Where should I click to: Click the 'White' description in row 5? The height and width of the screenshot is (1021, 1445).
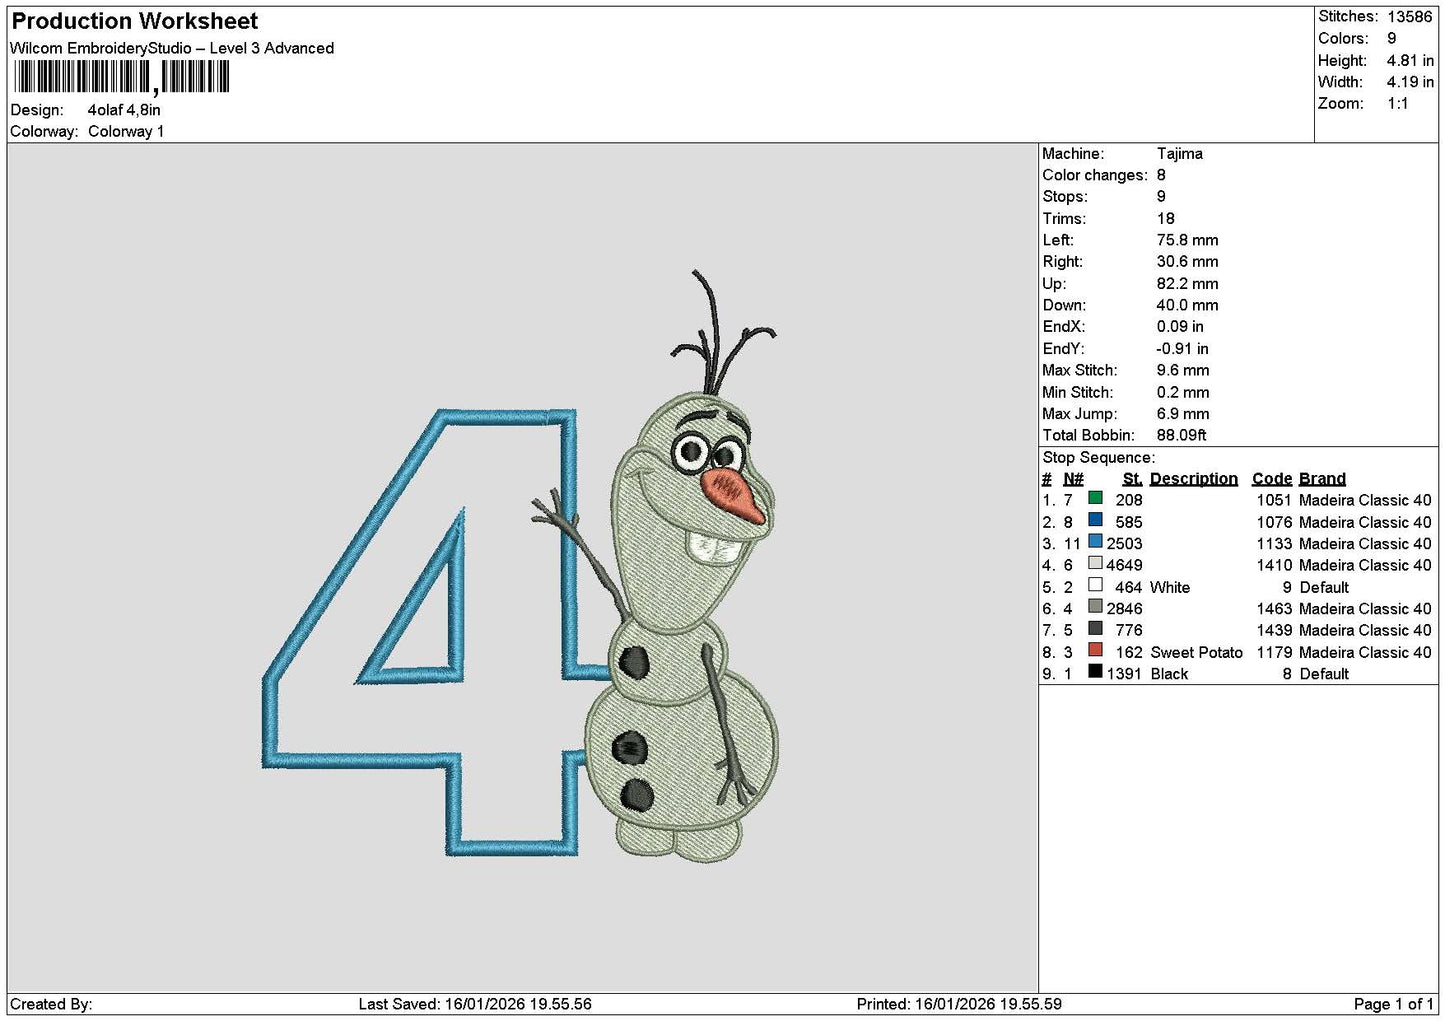click(1170, 588)
